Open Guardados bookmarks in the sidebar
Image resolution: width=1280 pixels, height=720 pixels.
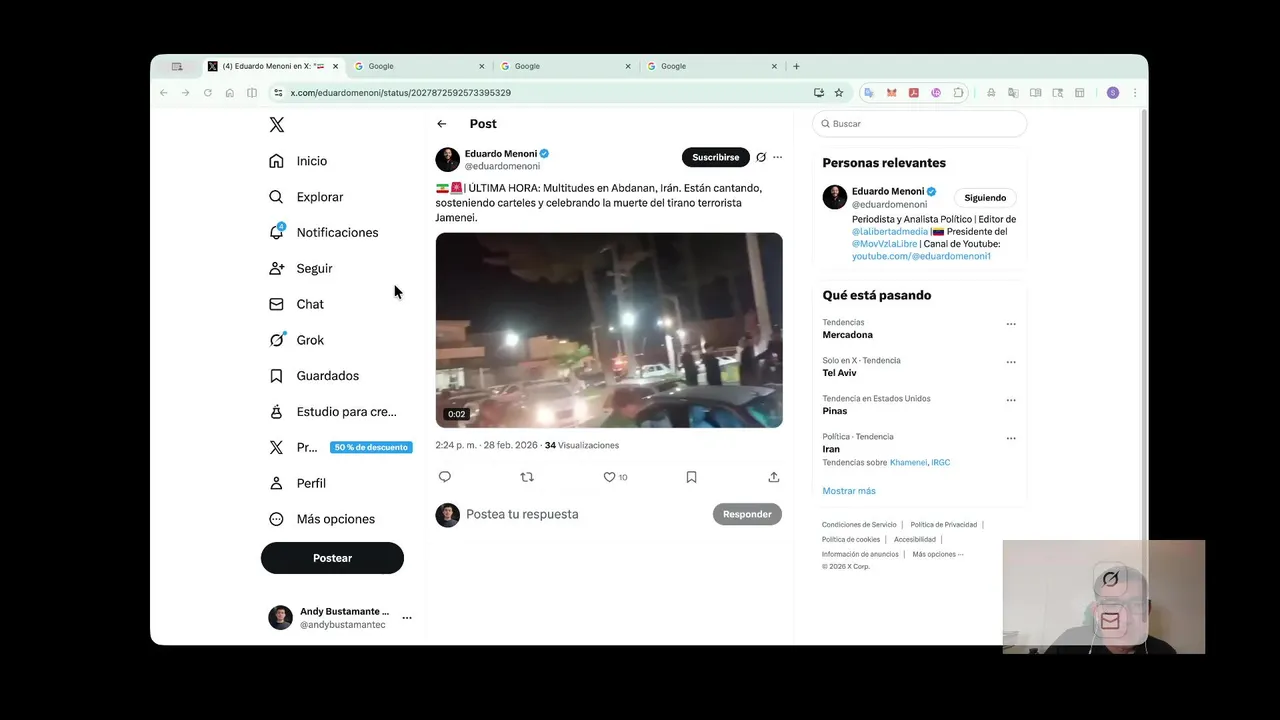tap(314, 376)
